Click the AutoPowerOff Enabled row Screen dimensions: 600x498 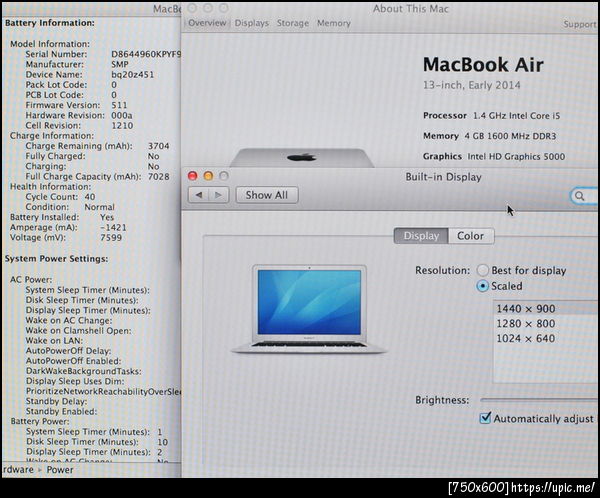click(73, 361)
